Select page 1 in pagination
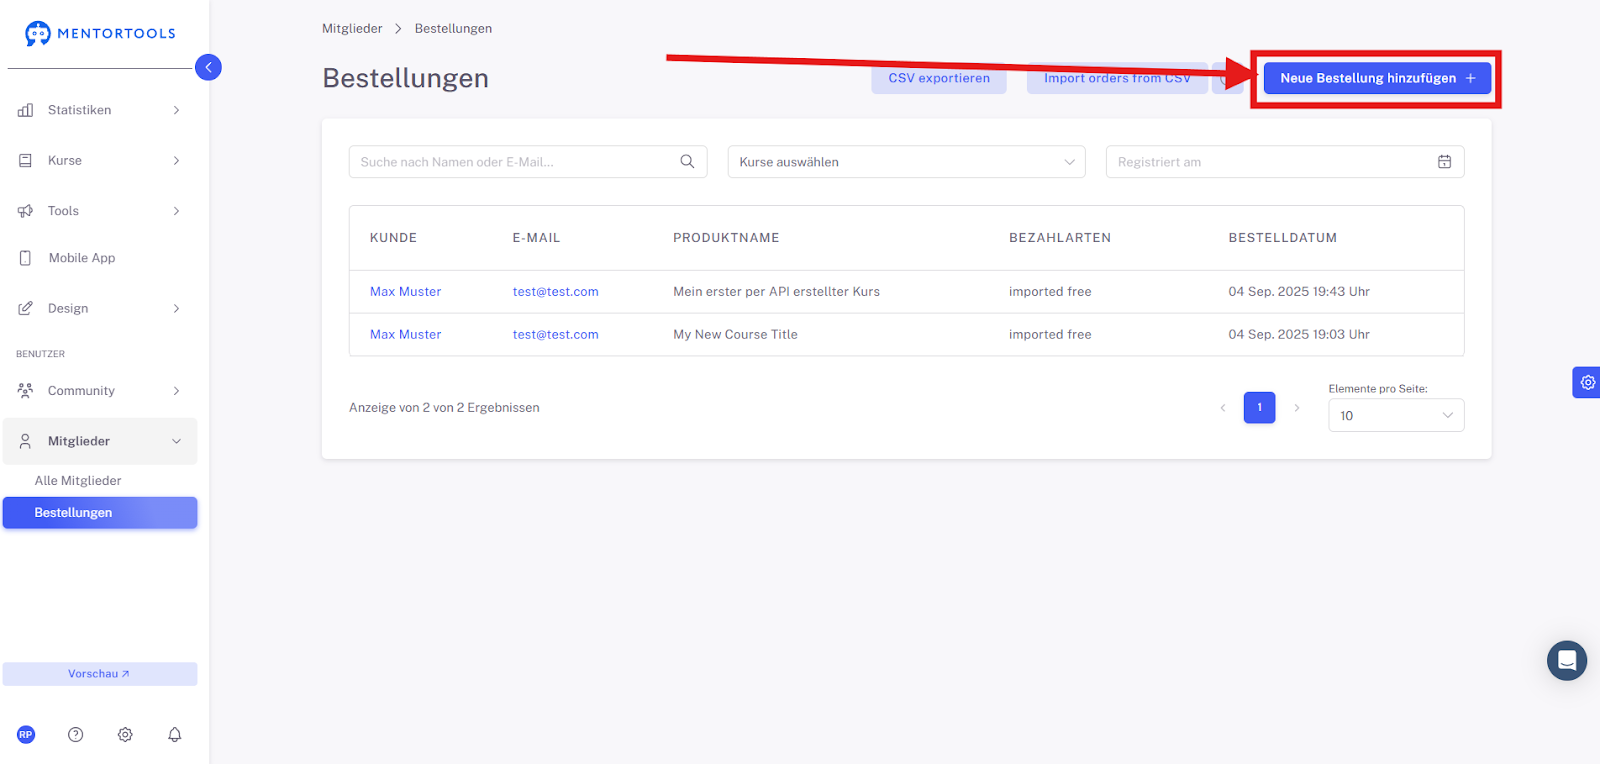1600x764 pixels. click(1259, 407)
